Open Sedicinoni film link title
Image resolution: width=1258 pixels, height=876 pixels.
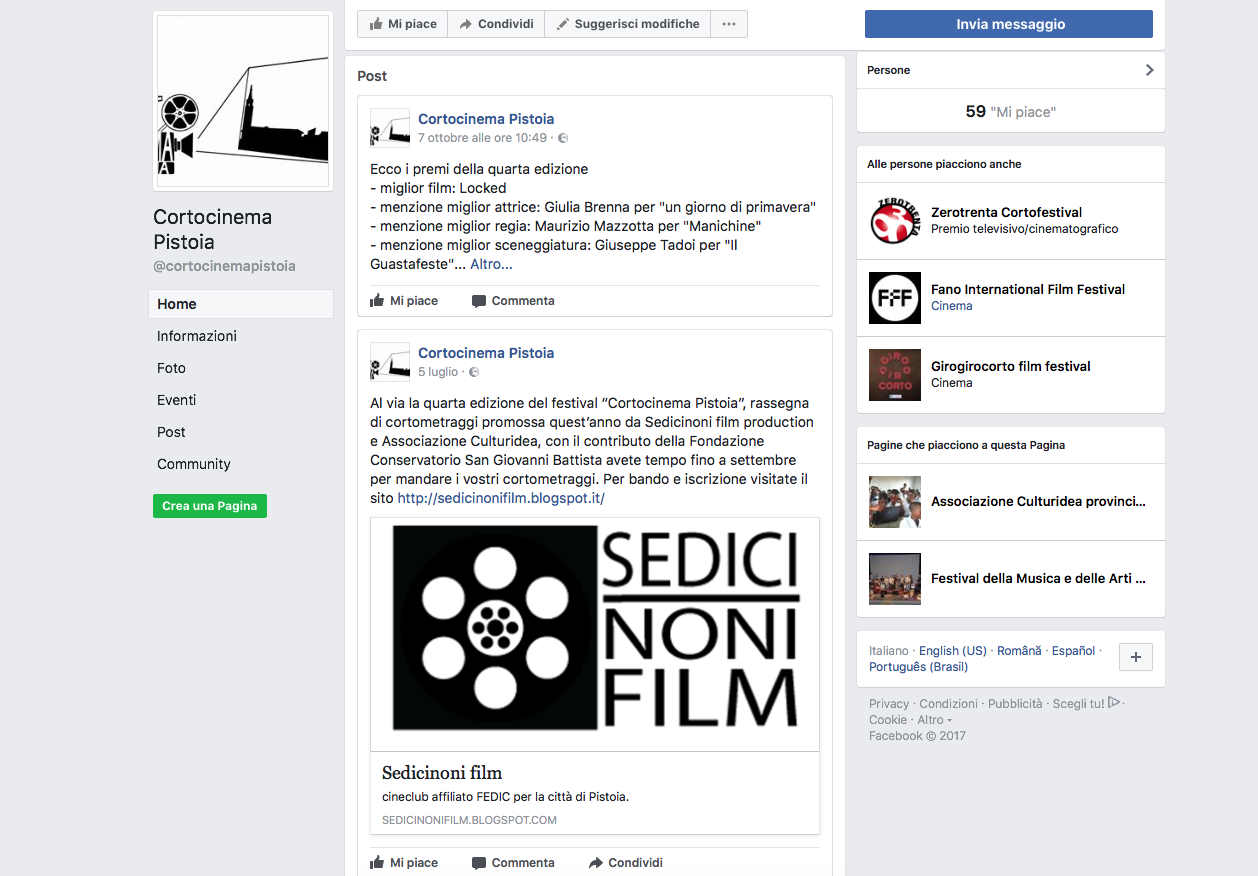tap(442, 773)
